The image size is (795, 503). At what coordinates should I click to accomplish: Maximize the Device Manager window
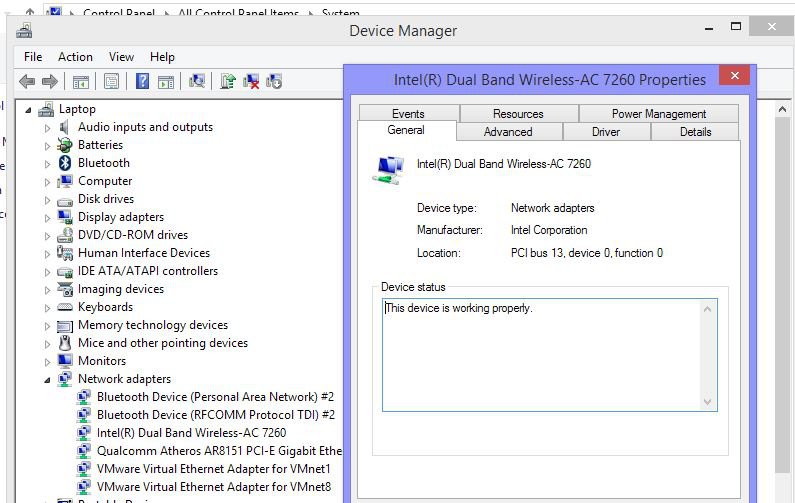(x=736, y=26)
